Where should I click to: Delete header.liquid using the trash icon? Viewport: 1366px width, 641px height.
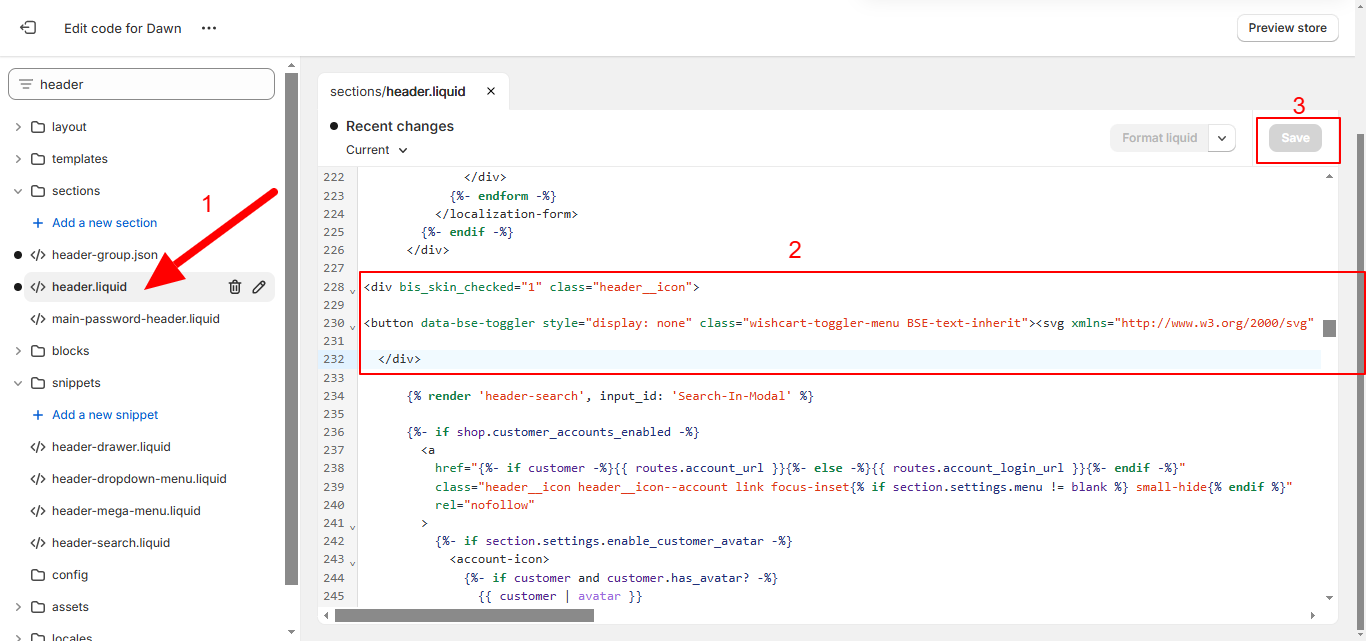pos(235,287)
